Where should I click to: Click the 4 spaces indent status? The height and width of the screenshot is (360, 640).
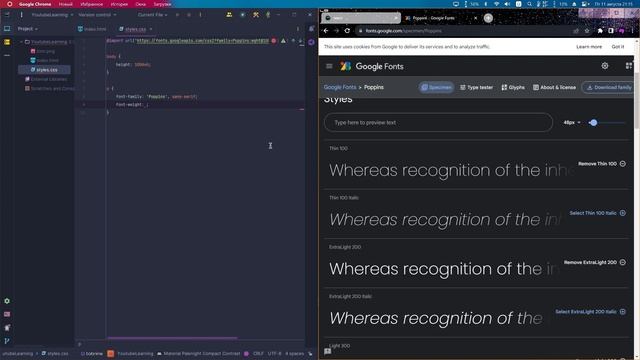(294, 353)
